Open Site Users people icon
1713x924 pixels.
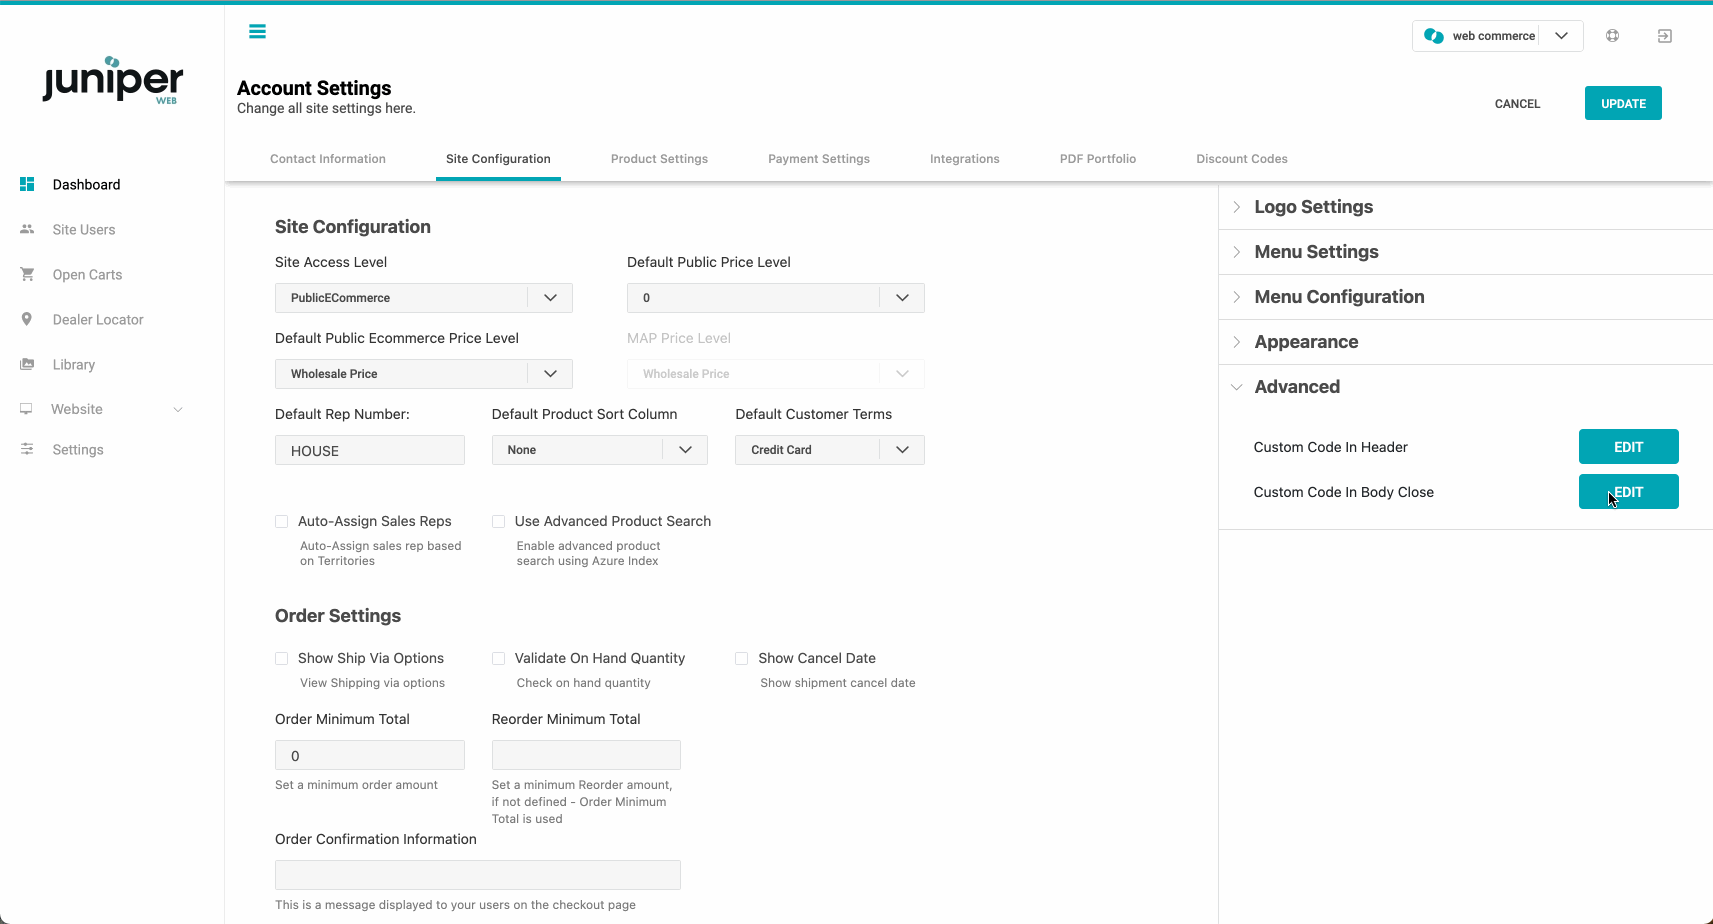click(27, 229)
